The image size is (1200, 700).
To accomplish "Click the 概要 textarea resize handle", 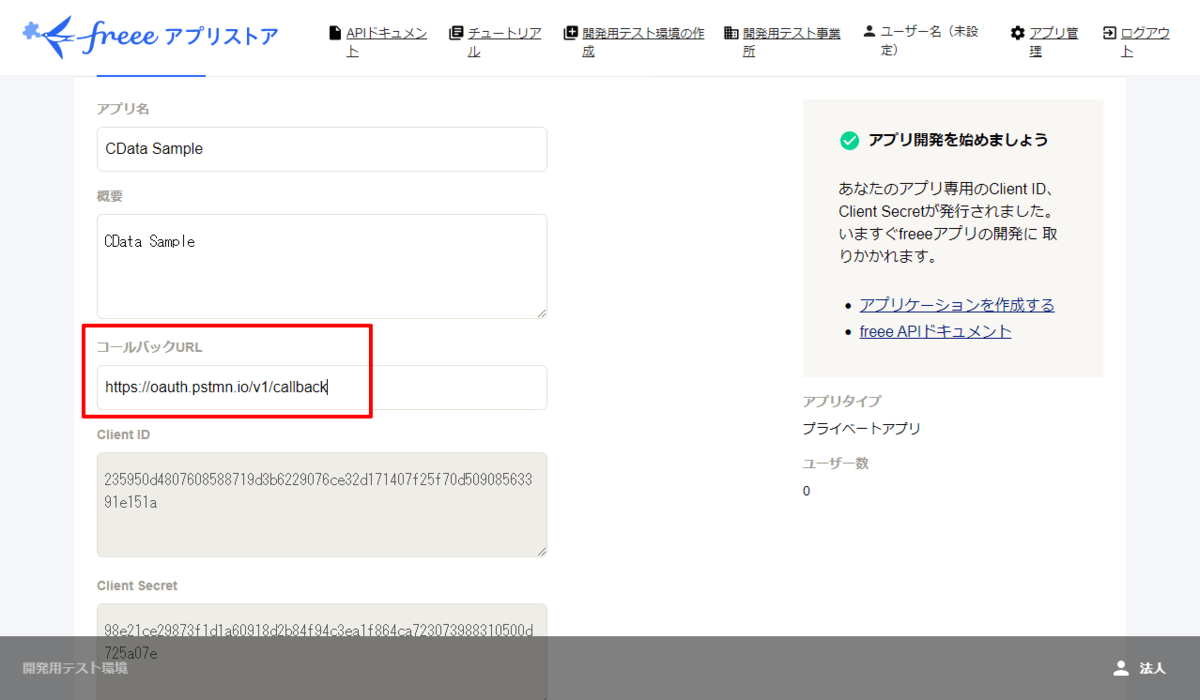I will [x=541, y=313].
